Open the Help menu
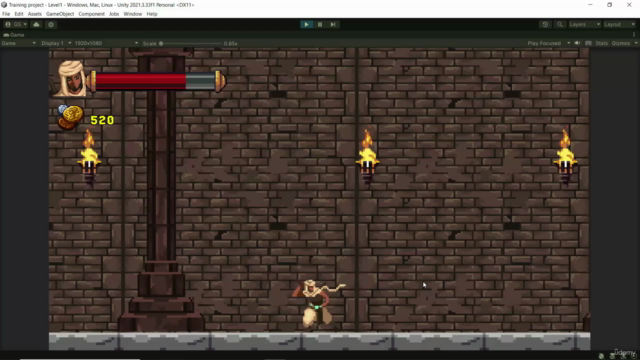 [x=152, y=14]
